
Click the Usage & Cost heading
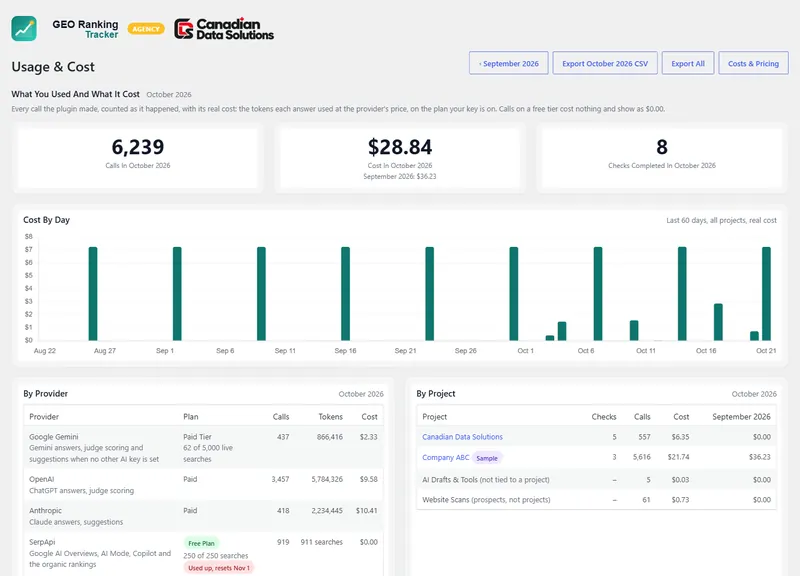click(53, 67)
